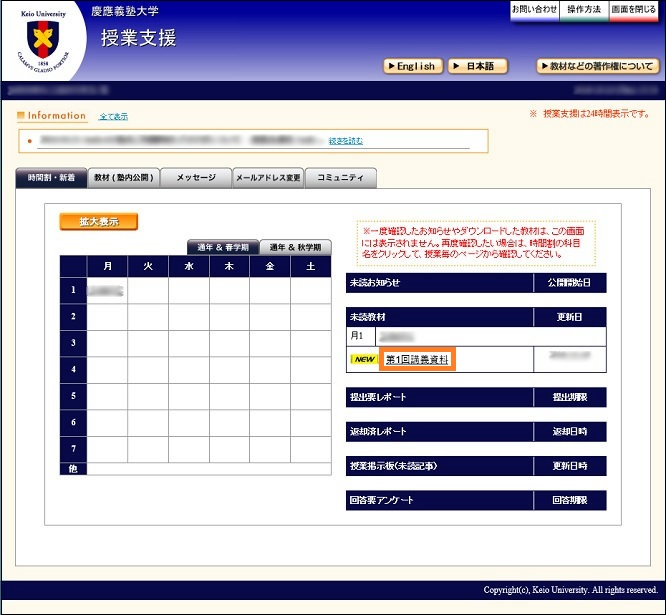
Task: Go to the メールアドレス変更 tab
Action: (x=267, y=178)
